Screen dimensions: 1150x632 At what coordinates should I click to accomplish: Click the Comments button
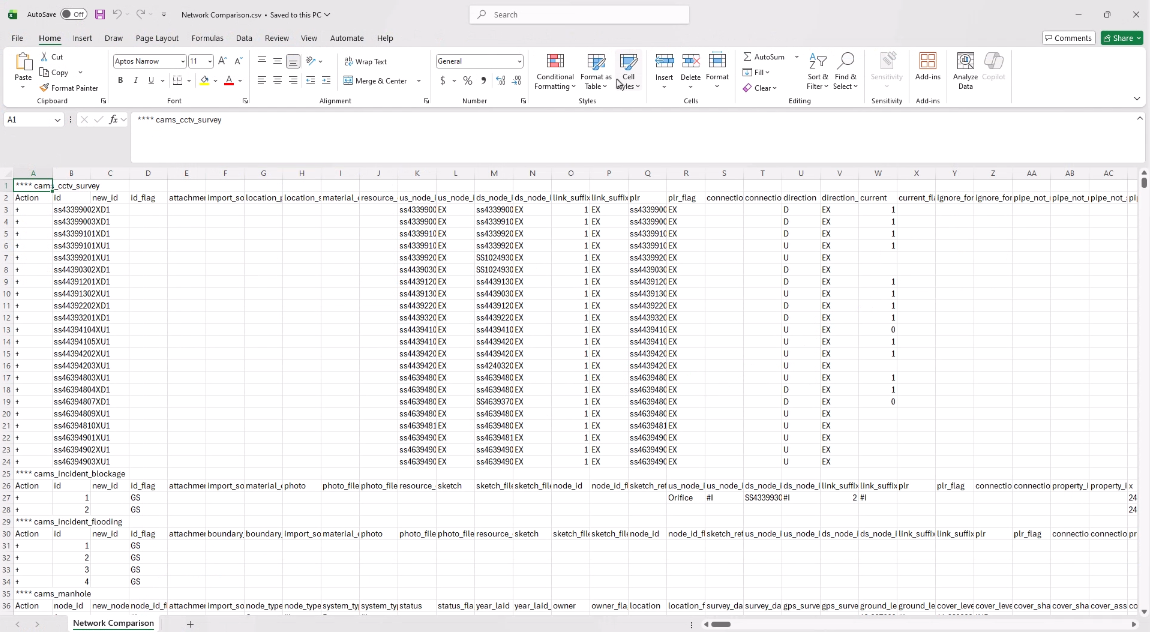[1068, 37]
